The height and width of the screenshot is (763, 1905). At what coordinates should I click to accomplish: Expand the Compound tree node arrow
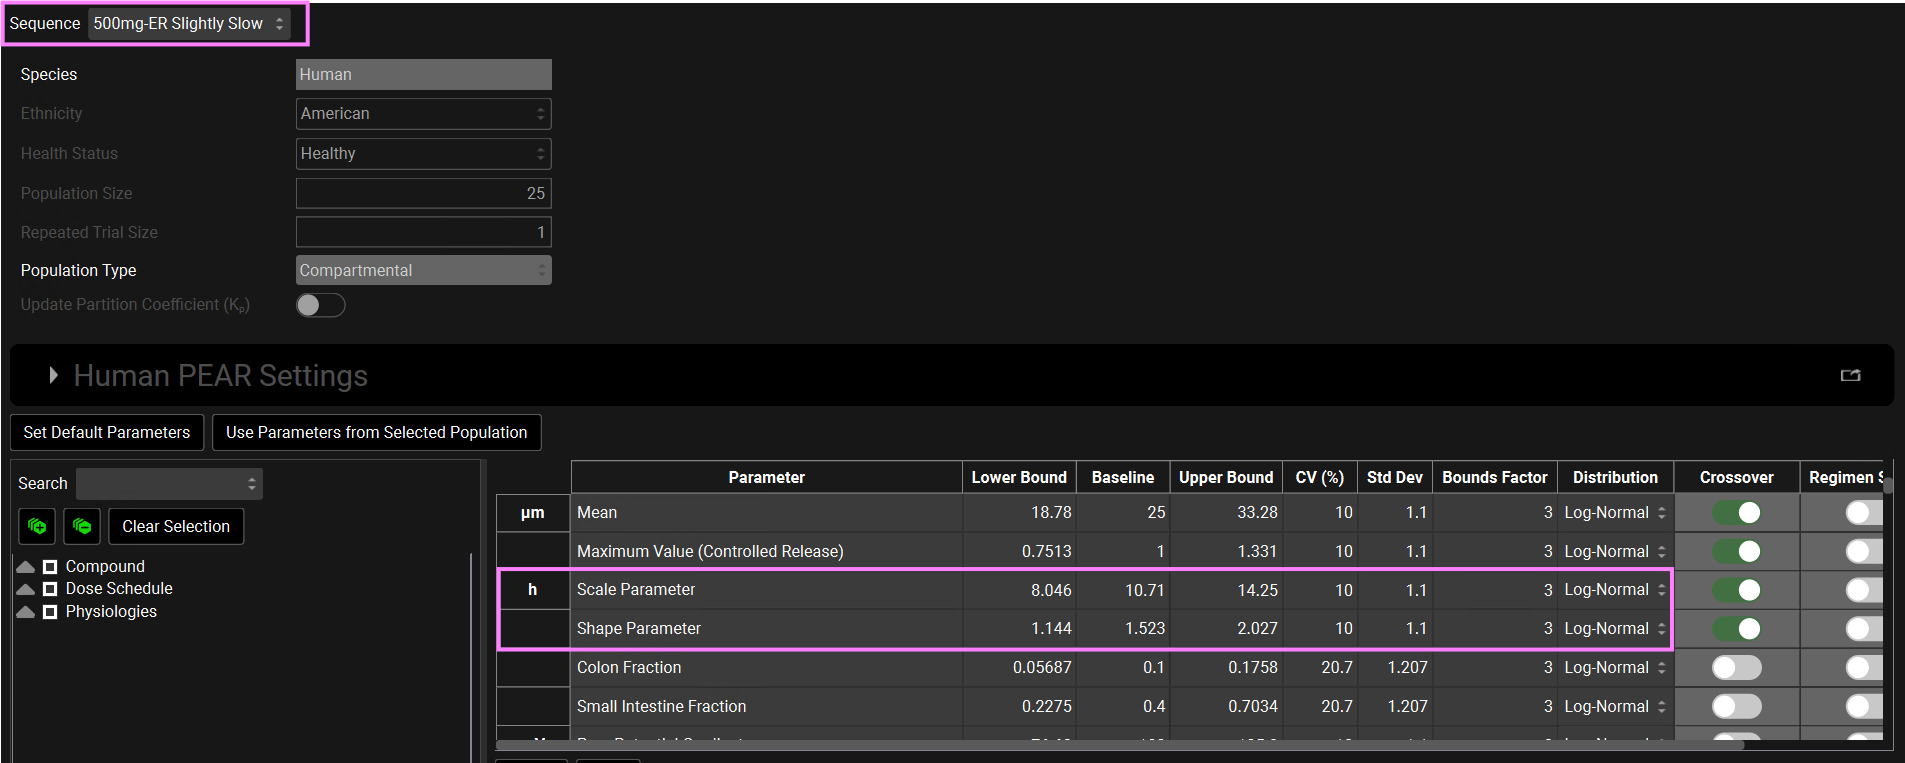(x=26, y=567)
